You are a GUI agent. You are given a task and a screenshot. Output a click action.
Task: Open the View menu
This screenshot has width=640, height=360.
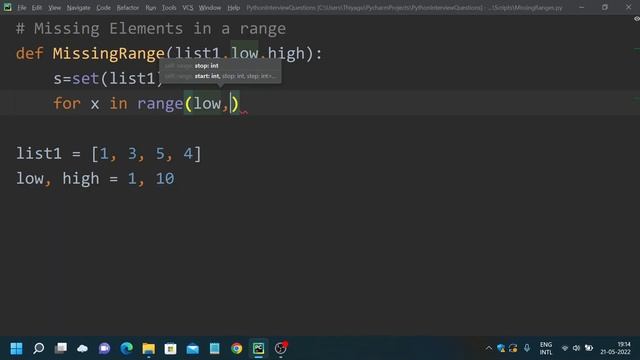pyautogui.click(x=54, y=8)
